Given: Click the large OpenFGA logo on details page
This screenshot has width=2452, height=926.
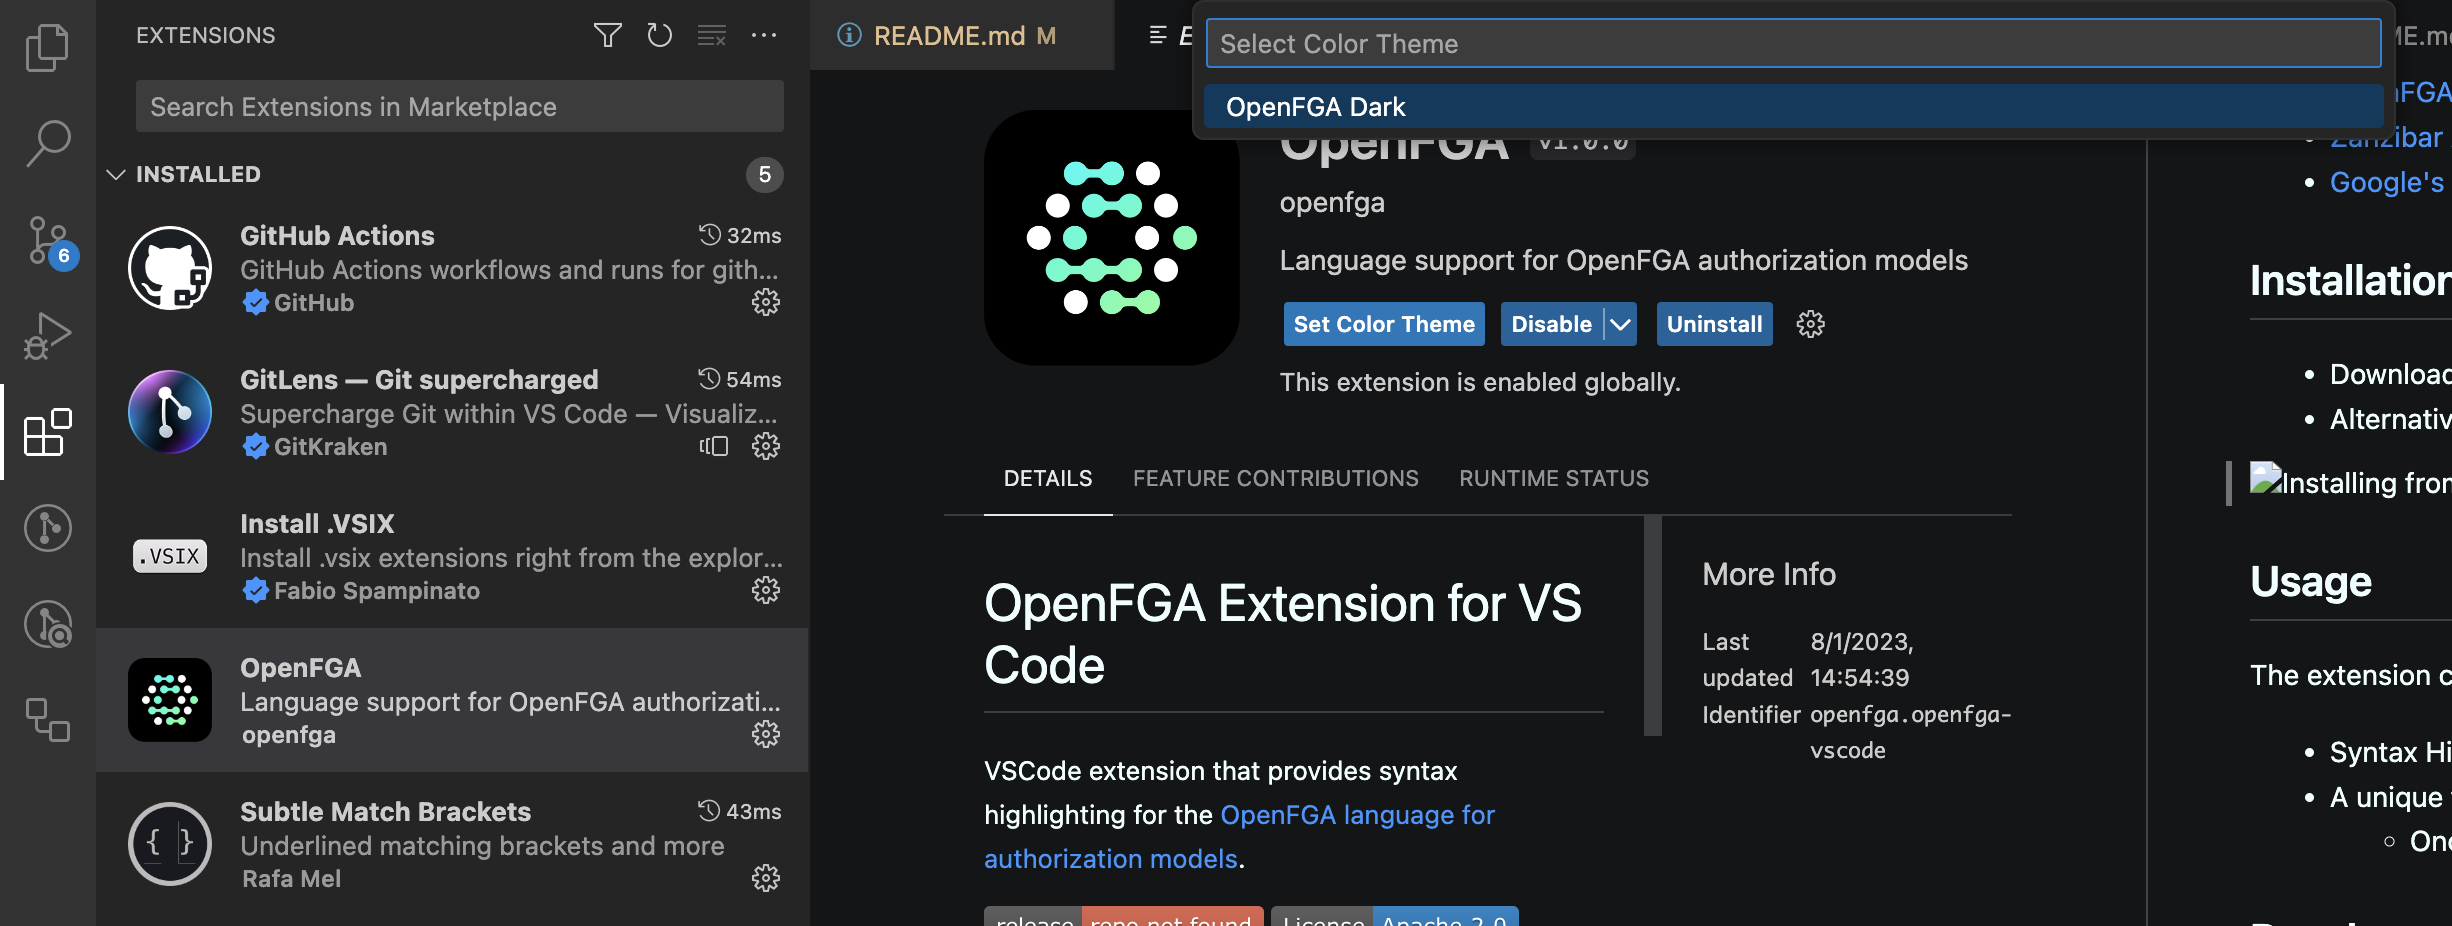Looking at the screenshot, I should click(1111, 238).
